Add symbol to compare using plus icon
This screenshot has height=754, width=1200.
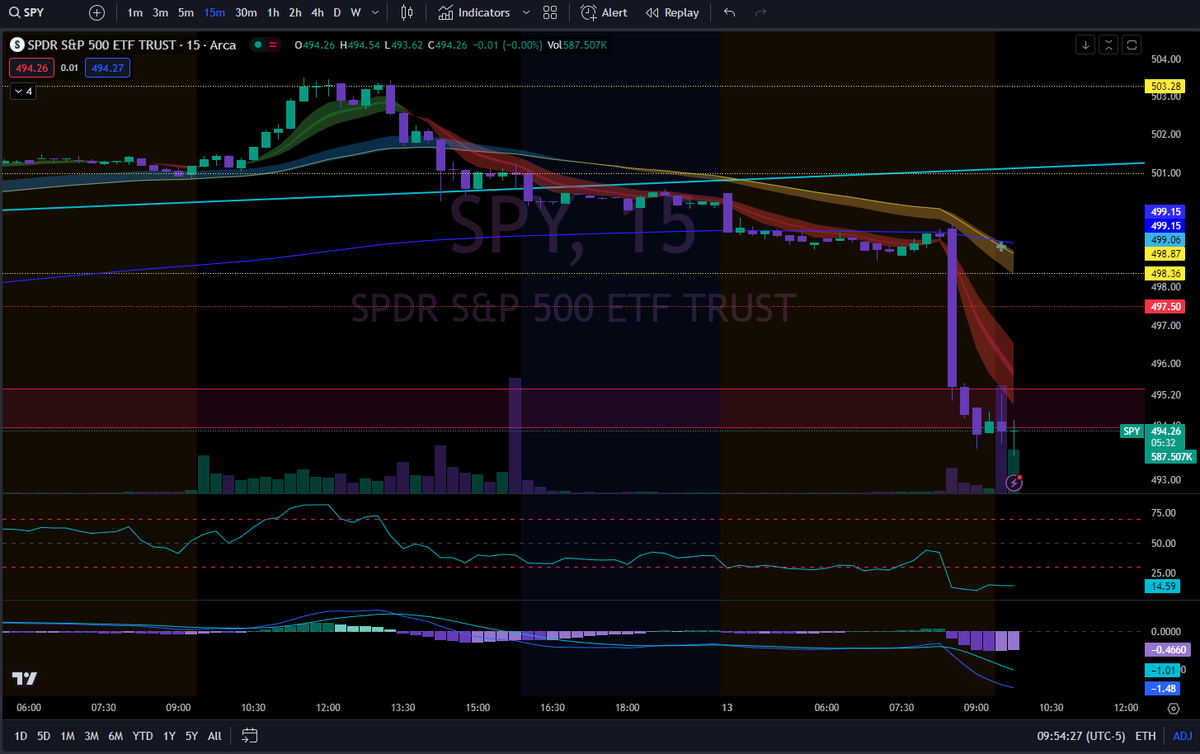click(96, 13)
